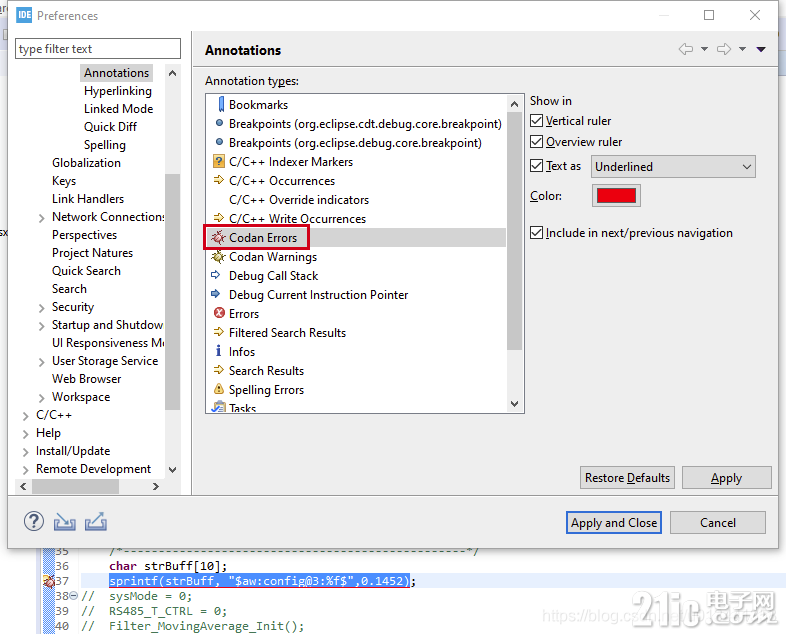The image size is (786, 634).
Task: Select C/C++ Occurrences annotation
Action: pos(356,181)
